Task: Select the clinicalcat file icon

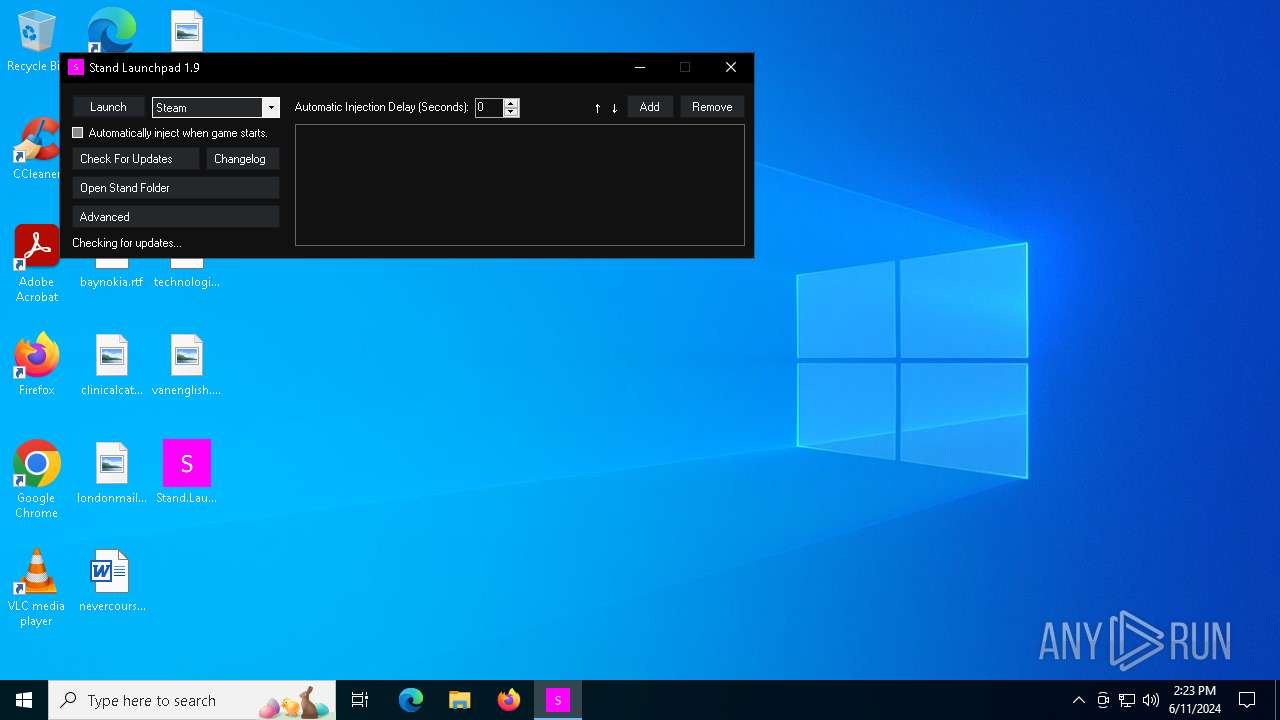Action: 112,365
